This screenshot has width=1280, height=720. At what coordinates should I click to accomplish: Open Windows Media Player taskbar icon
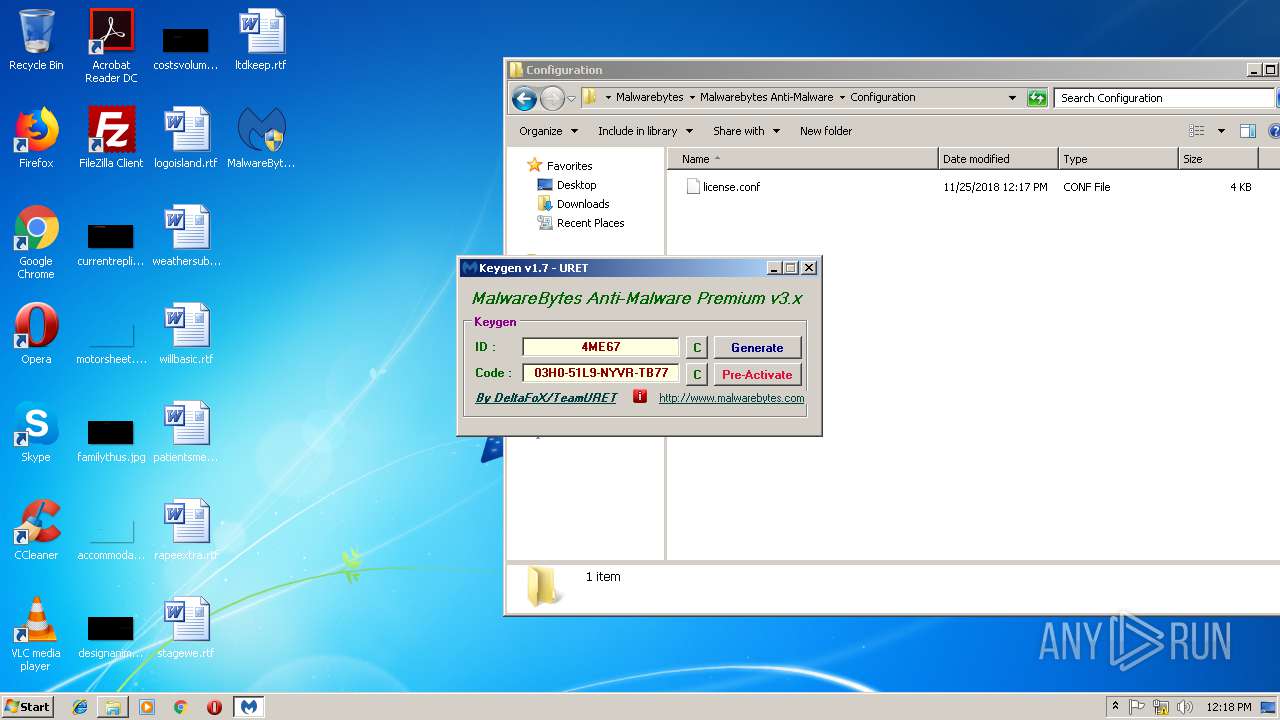click(x=147, y=707)
